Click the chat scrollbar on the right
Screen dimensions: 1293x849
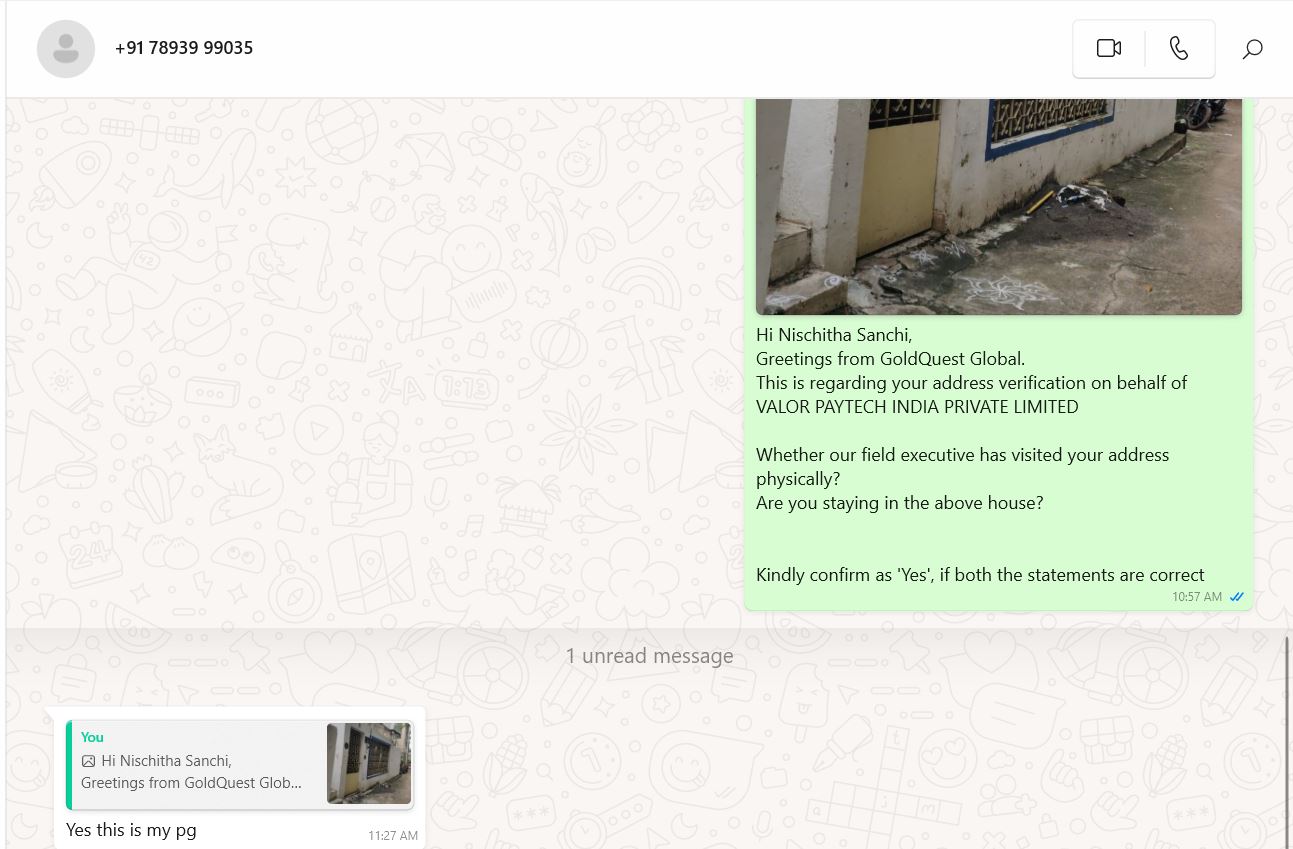click(1287, 741)
